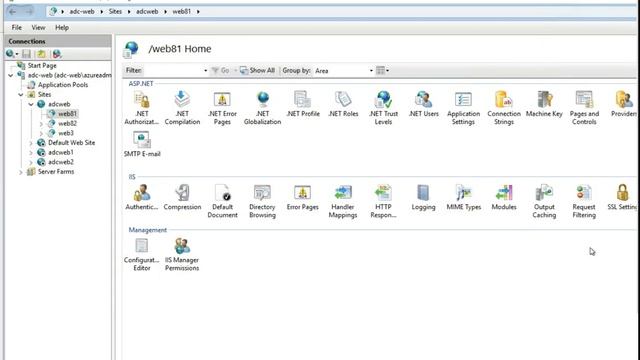Viewport: 640px width, 360px height.
Task: Open the Providers feature
Action: (624, 104)
